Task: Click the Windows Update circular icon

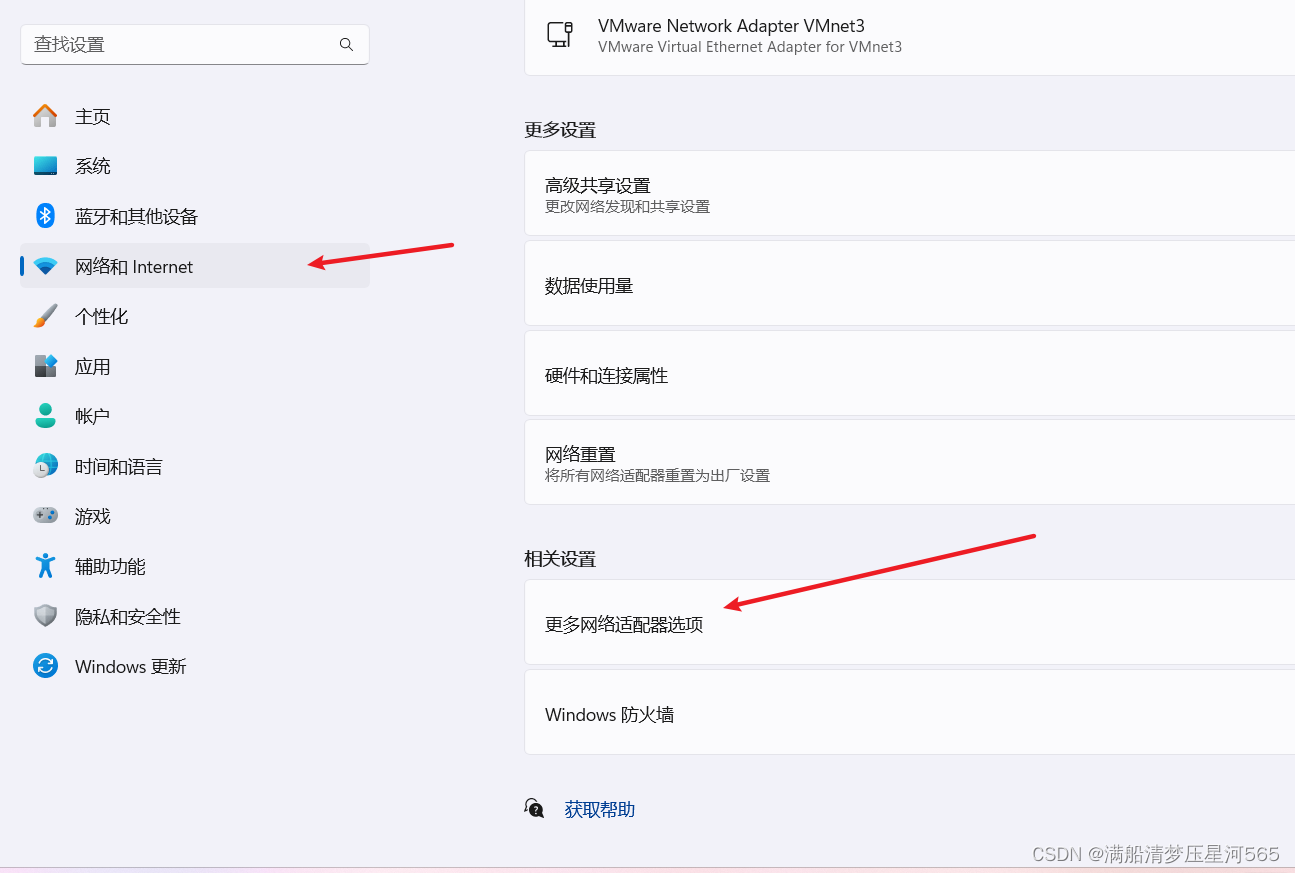Action: (x=45, y=666)
